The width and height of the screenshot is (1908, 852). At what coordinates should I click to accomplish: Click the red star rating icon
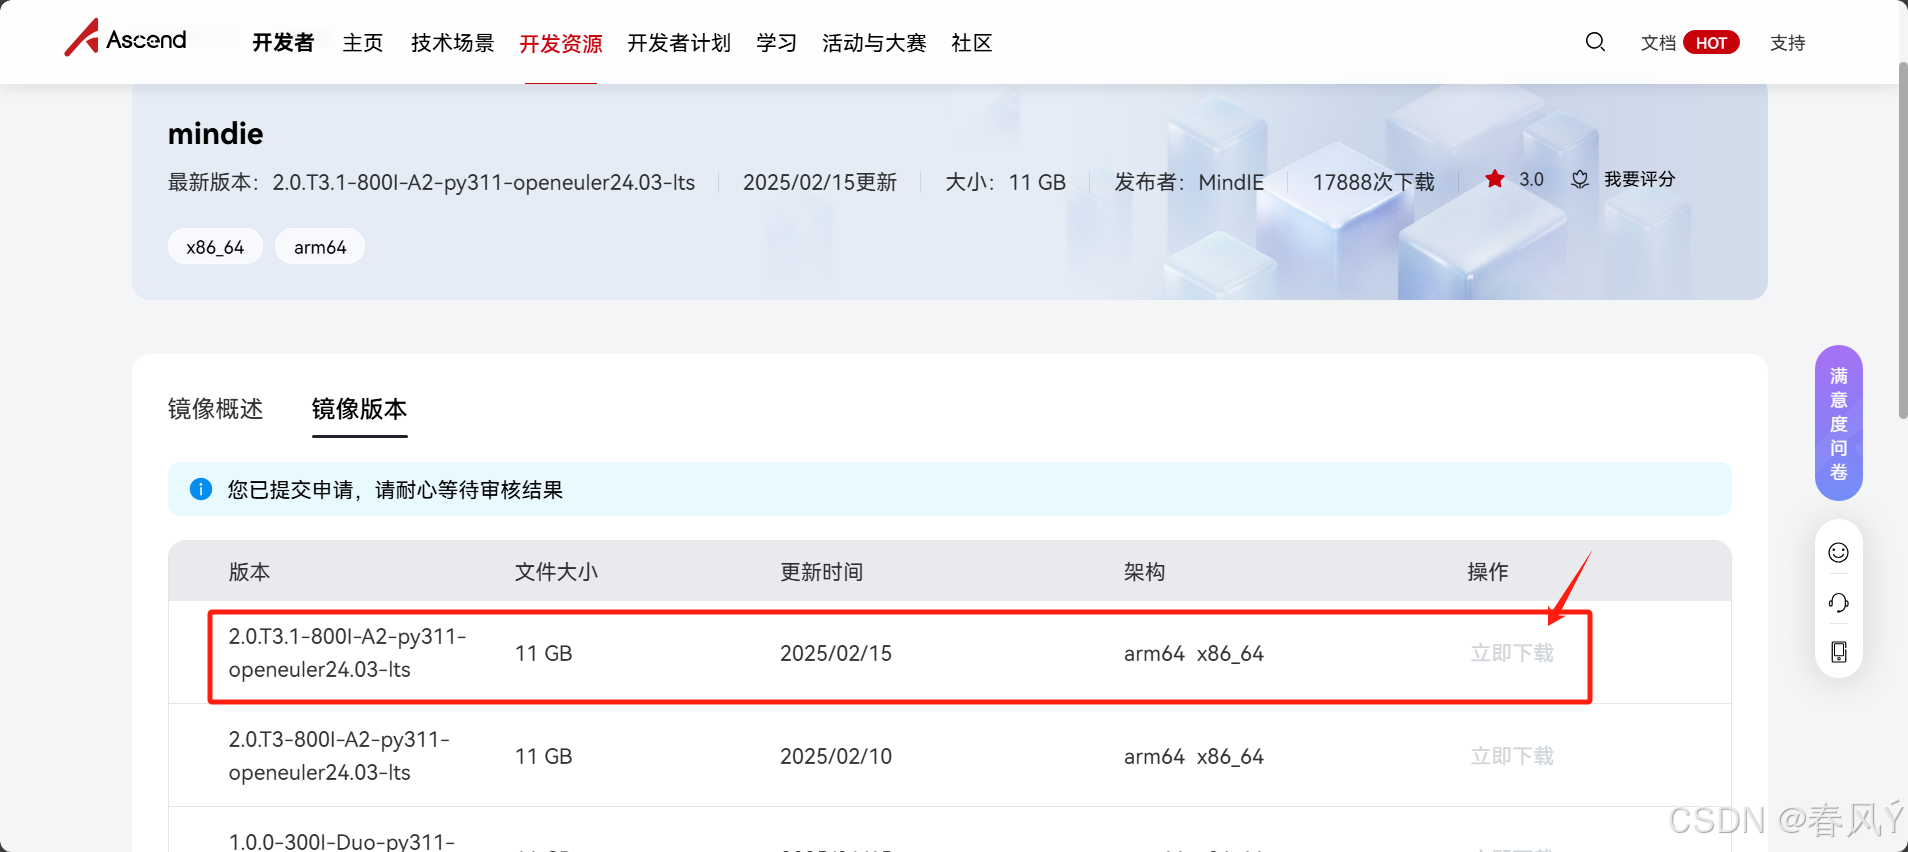(1495, 179)
